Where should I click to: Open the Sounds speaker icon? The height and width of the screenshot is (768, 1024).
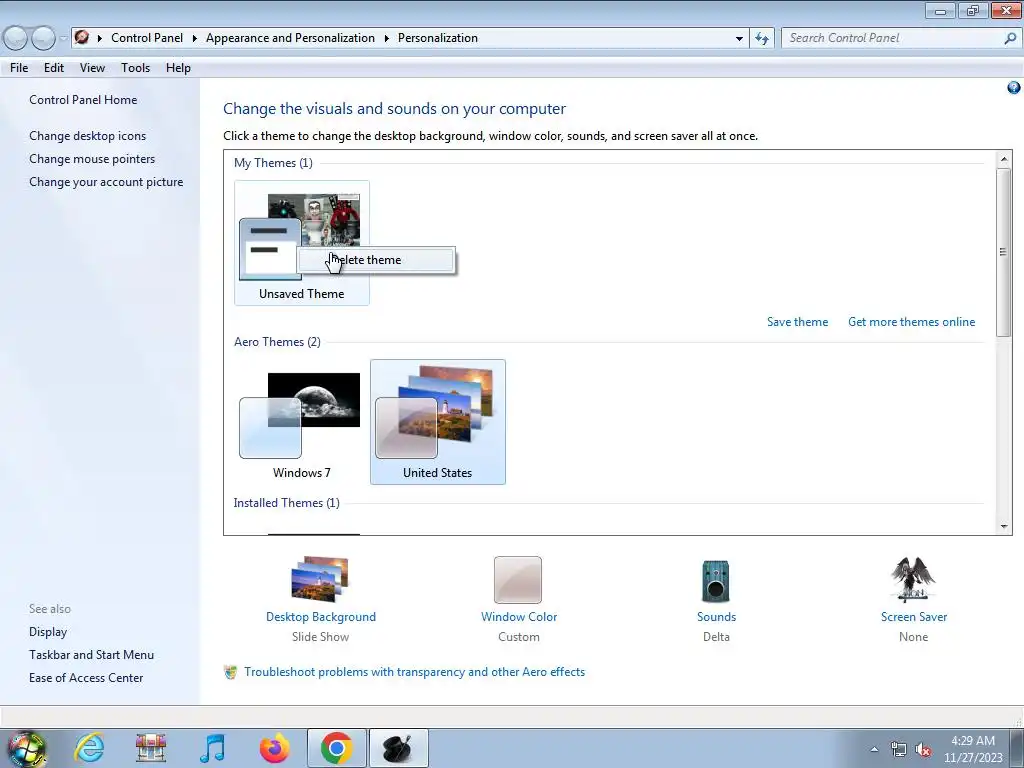point(716,581)
